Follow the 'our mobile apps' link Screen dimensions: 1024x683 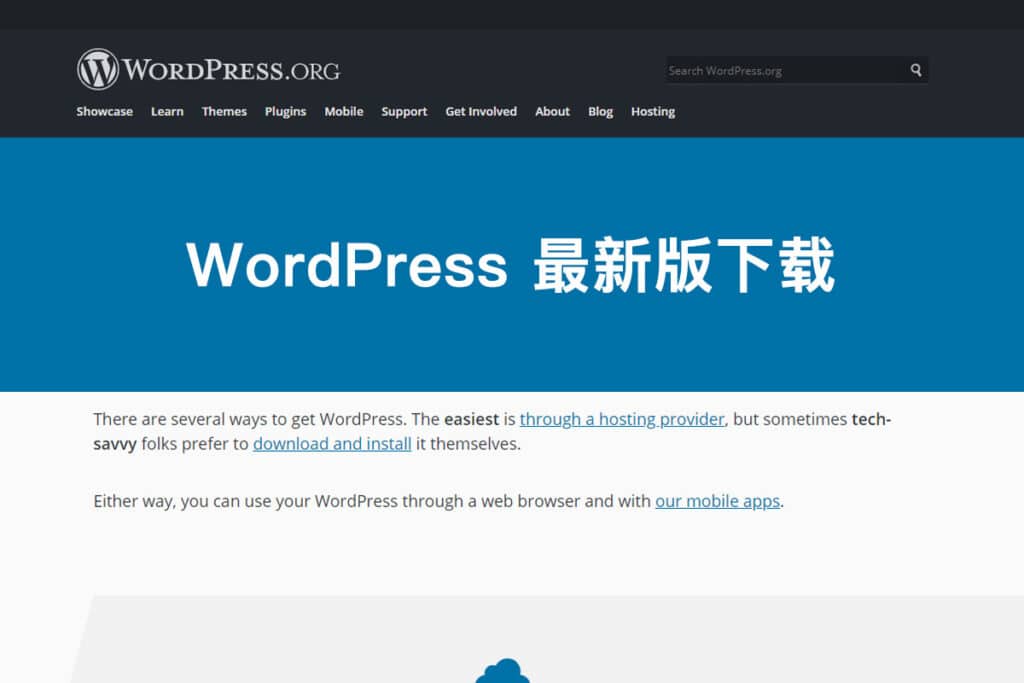(x=718, y=501)
